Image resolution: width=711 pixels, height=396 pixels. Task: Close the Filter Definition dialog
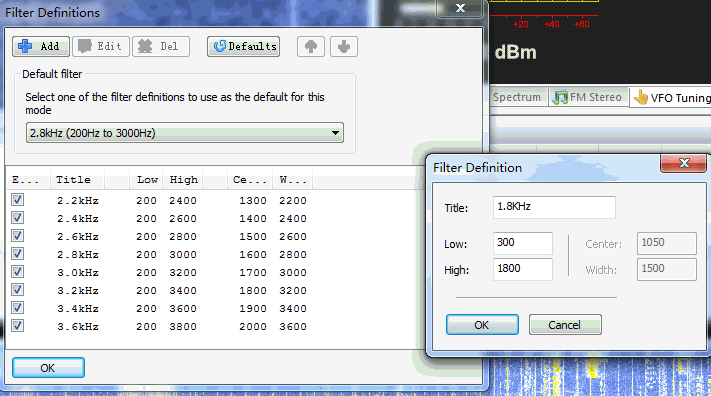coord(683,163)
